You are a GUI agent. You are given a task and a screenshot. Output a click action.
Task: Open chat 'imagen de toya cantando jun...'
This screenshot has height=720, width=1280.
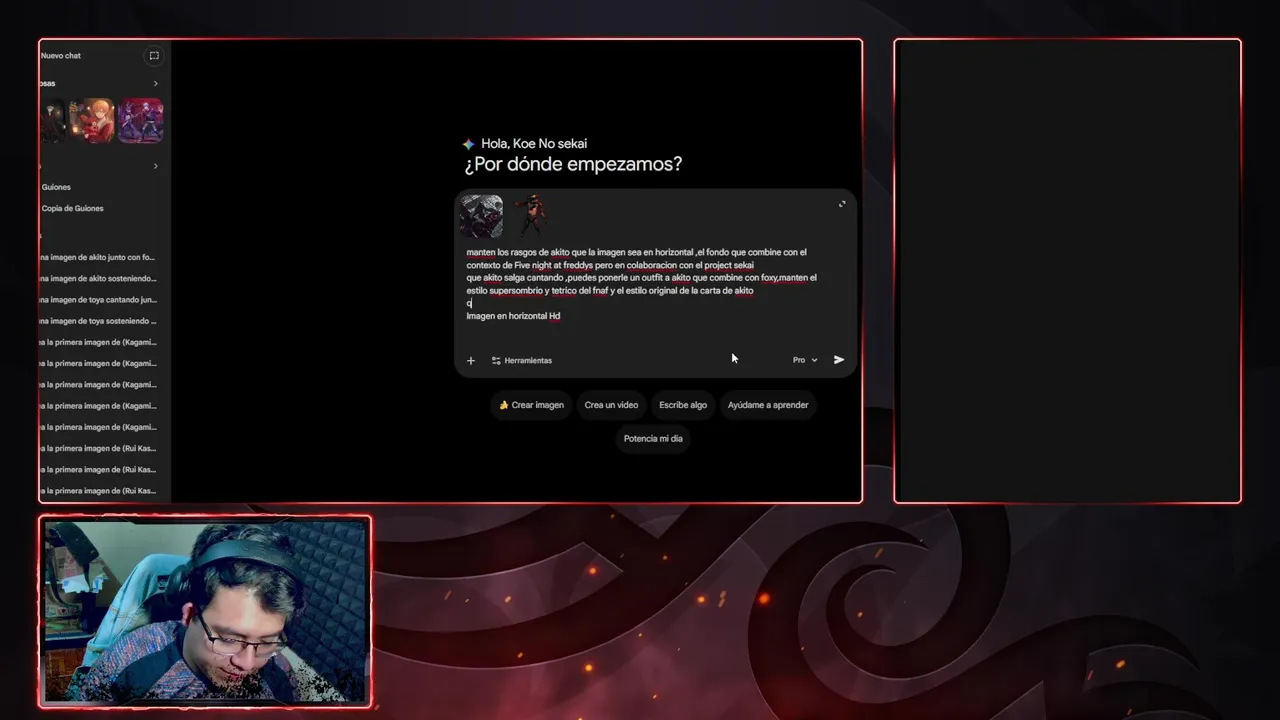(x=98, y=299)
